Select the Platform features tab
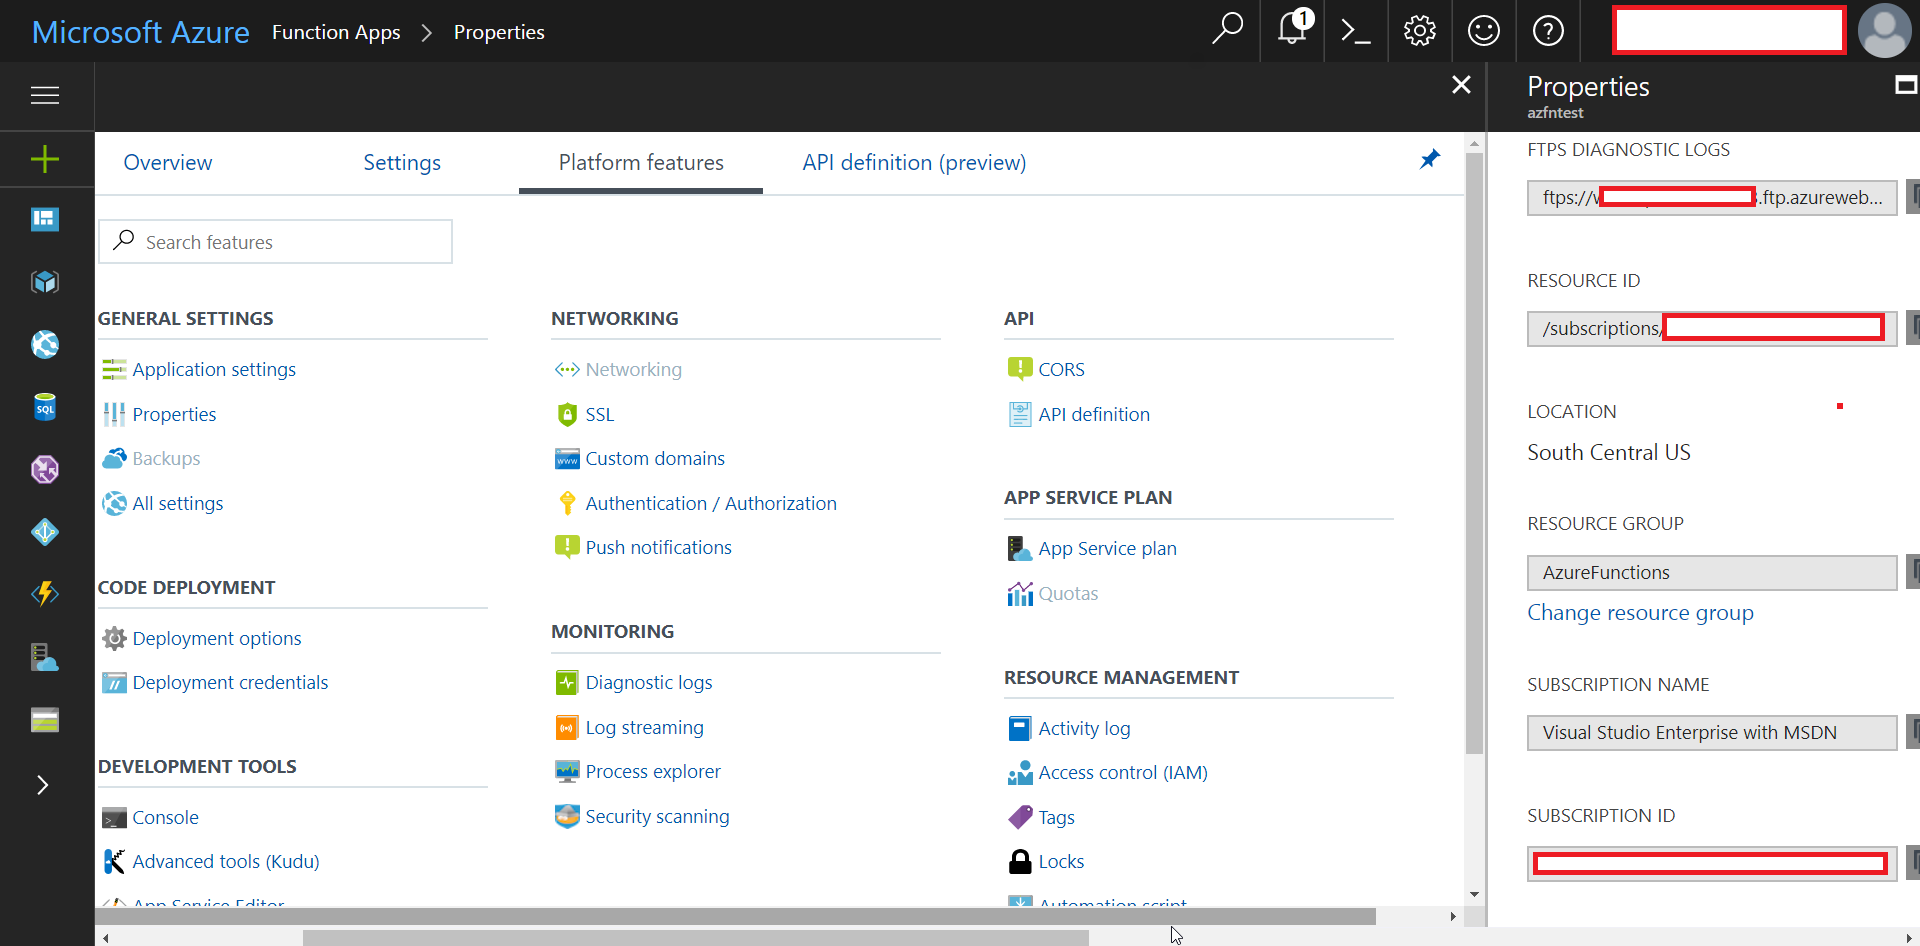The width and height of the screenshot is (1920, 946). (641, 162)
